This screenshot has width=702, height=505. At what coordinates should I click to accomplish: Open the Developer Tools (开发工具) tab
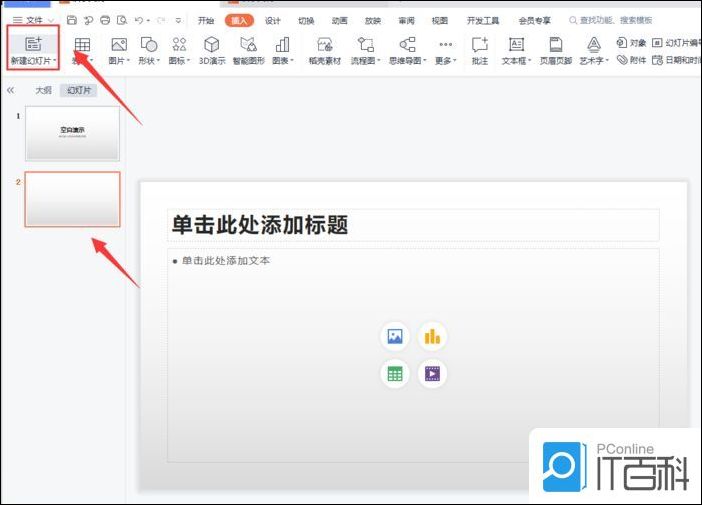(483, 21)
